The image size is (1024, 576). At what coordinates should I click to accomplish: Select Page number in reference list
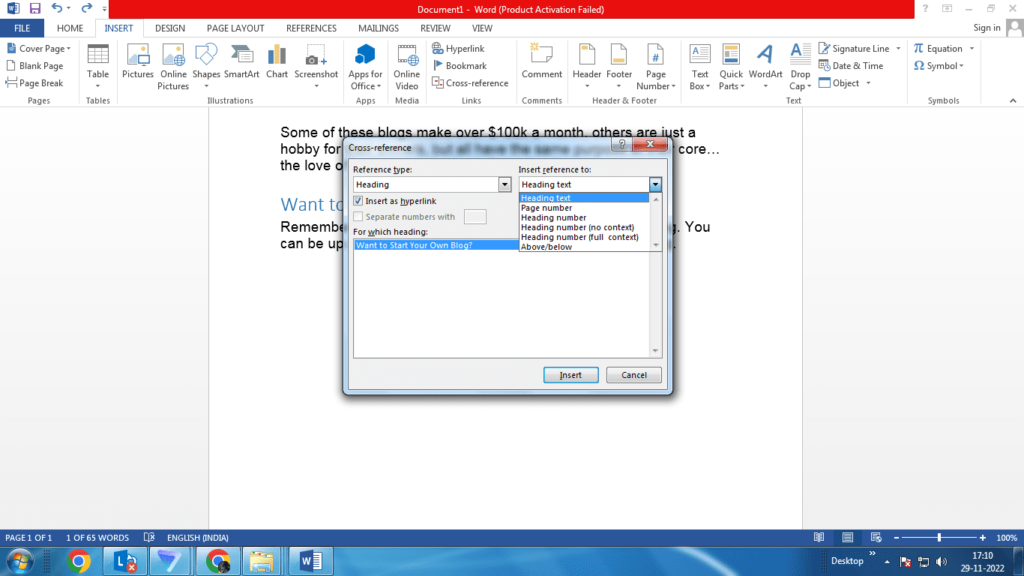(x=549, y=207)
